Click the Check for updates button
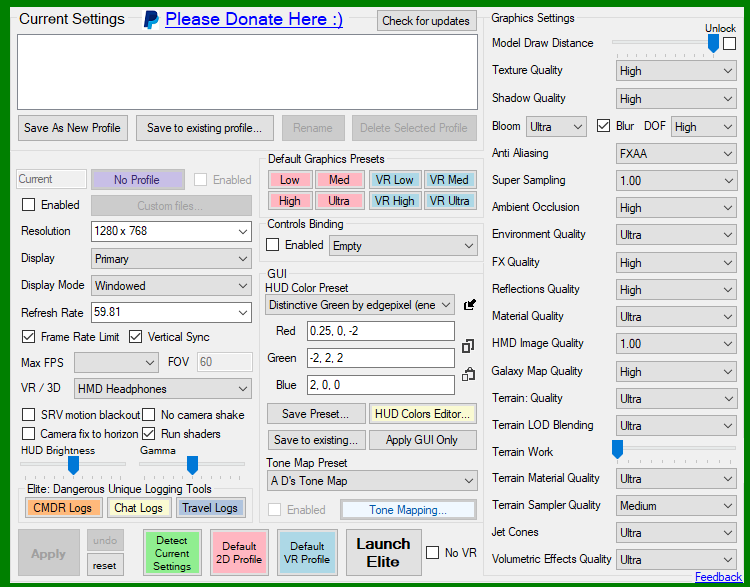Viewport: 750px width, 587px height. pyautogui.click(x=427, y=21)
